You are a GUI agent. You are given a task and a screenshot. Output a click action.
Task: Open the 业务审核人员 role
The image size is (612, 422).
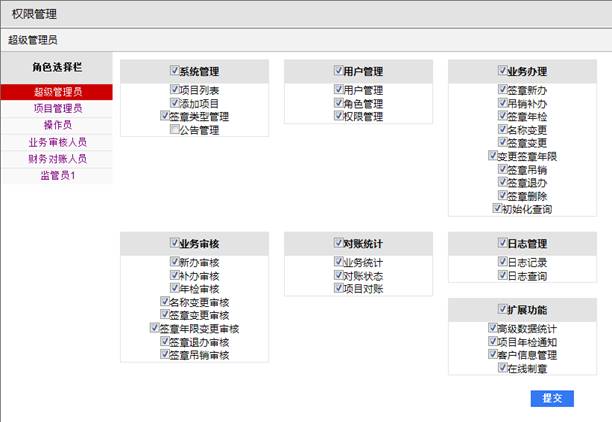click(x=57, y=142)
